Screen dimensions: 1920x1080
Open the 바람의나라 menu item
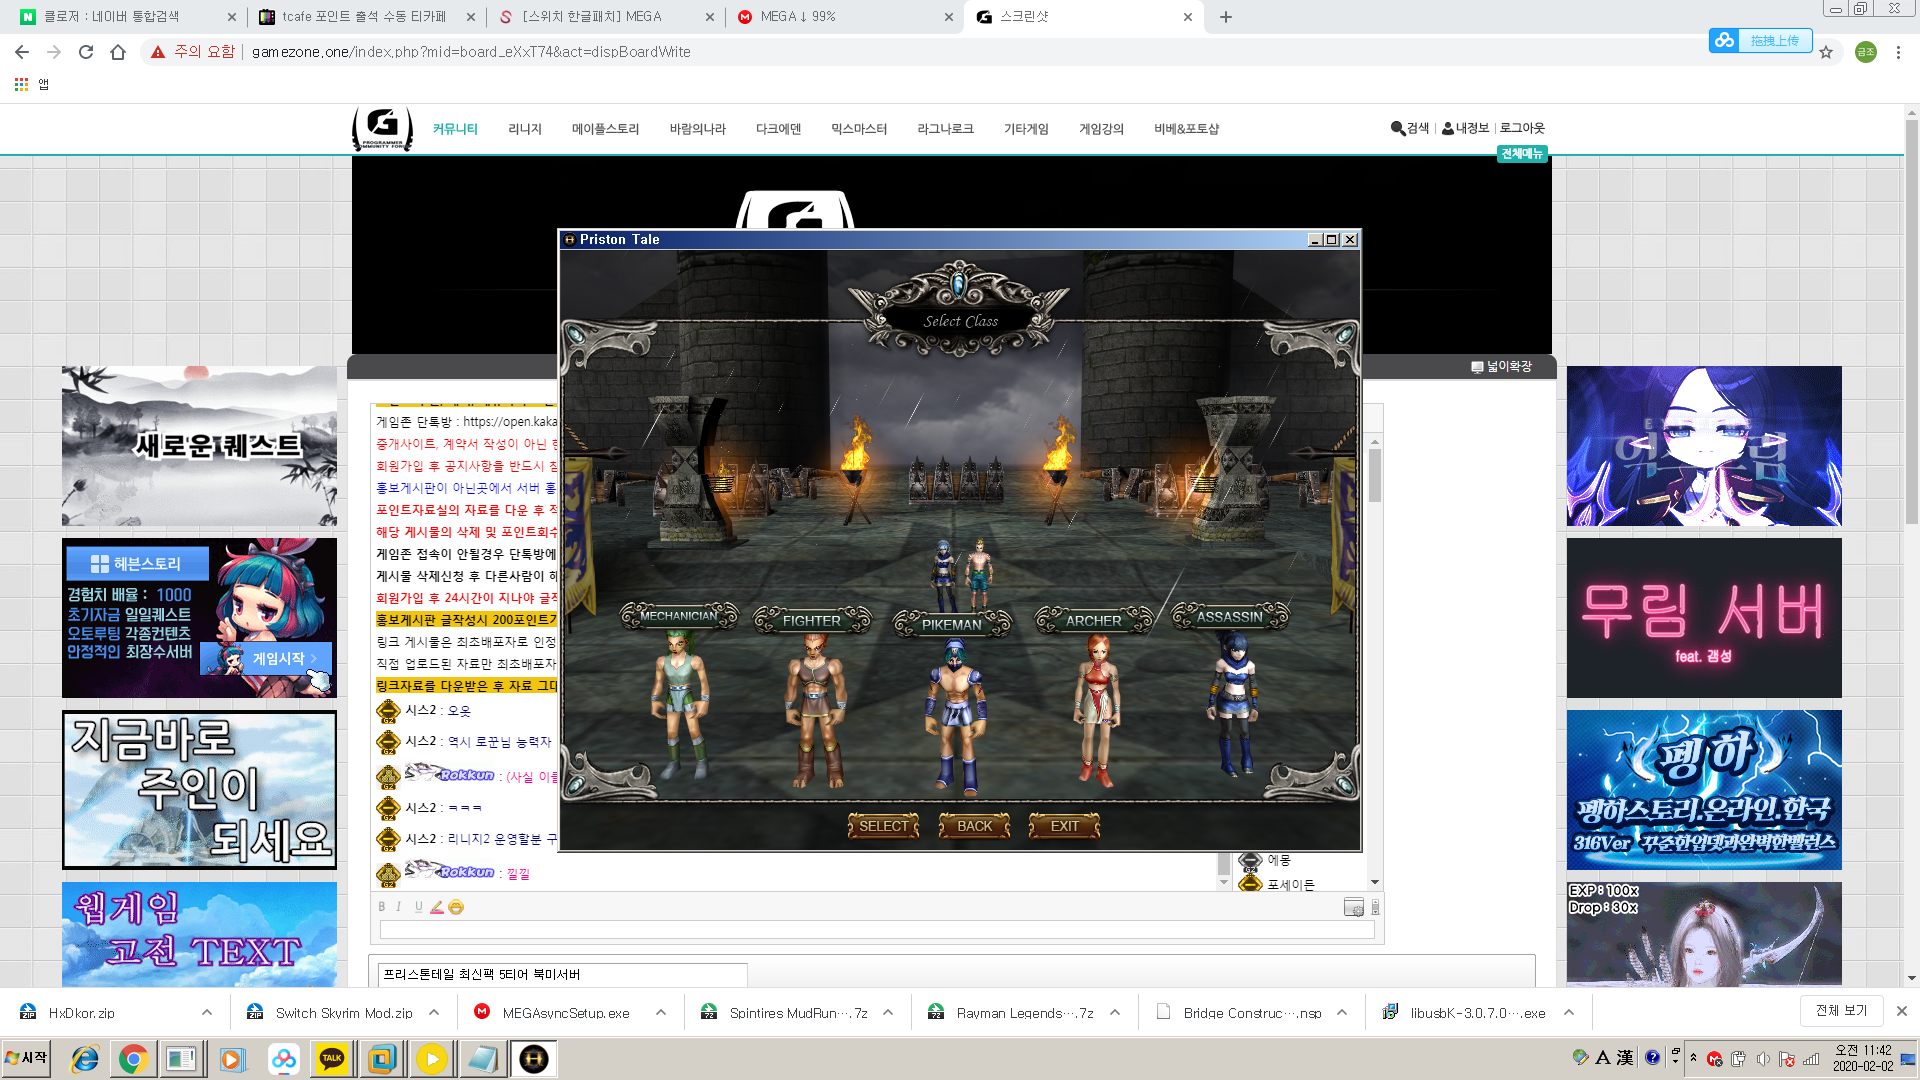click(697, 129)
